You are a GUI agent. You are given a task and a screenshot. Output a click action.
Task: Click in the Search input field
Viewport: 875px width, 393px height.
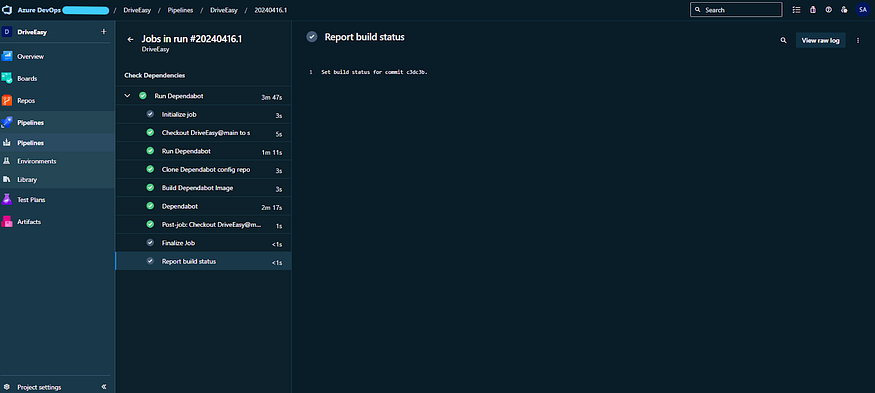tap(736, 10)
